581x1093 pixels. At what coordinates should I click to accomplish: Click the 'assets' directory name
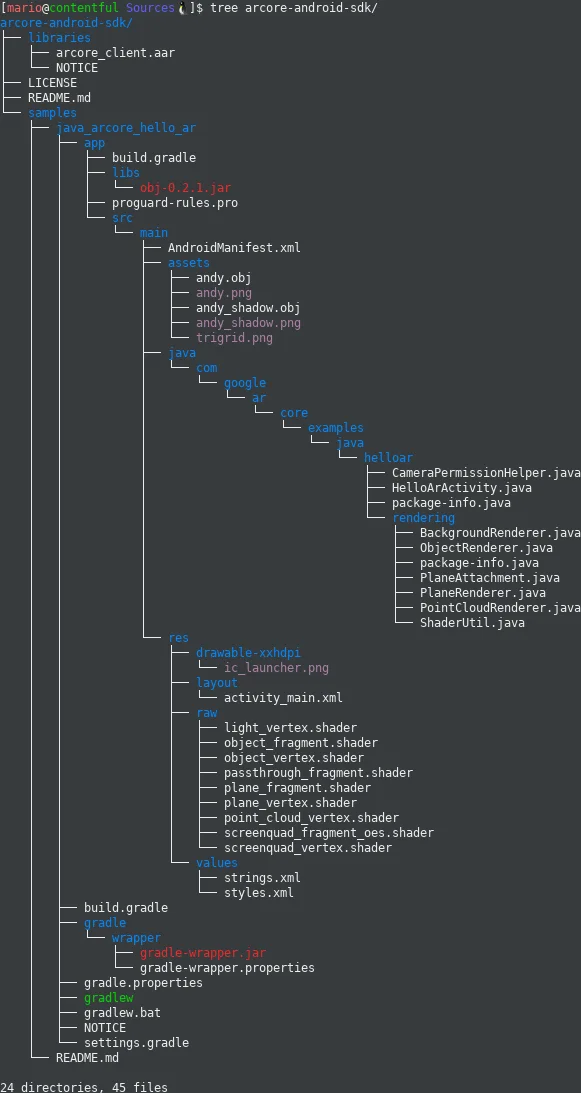[188, 263]
